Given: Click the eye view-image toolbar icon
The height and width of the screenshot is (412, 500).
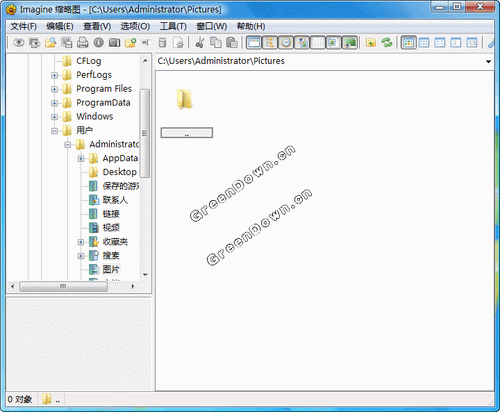Looking at the screenshot, I should click(19, 43).
